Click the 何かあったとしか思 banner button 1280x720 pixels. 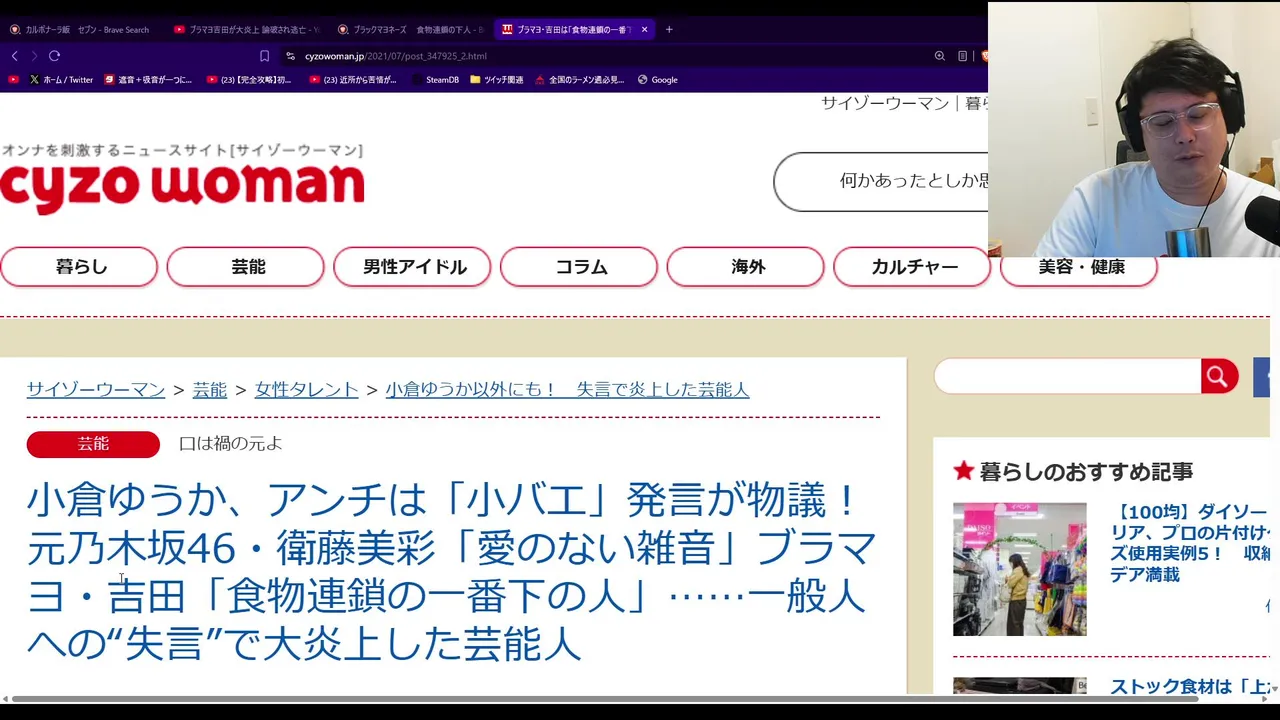(881, 182)
